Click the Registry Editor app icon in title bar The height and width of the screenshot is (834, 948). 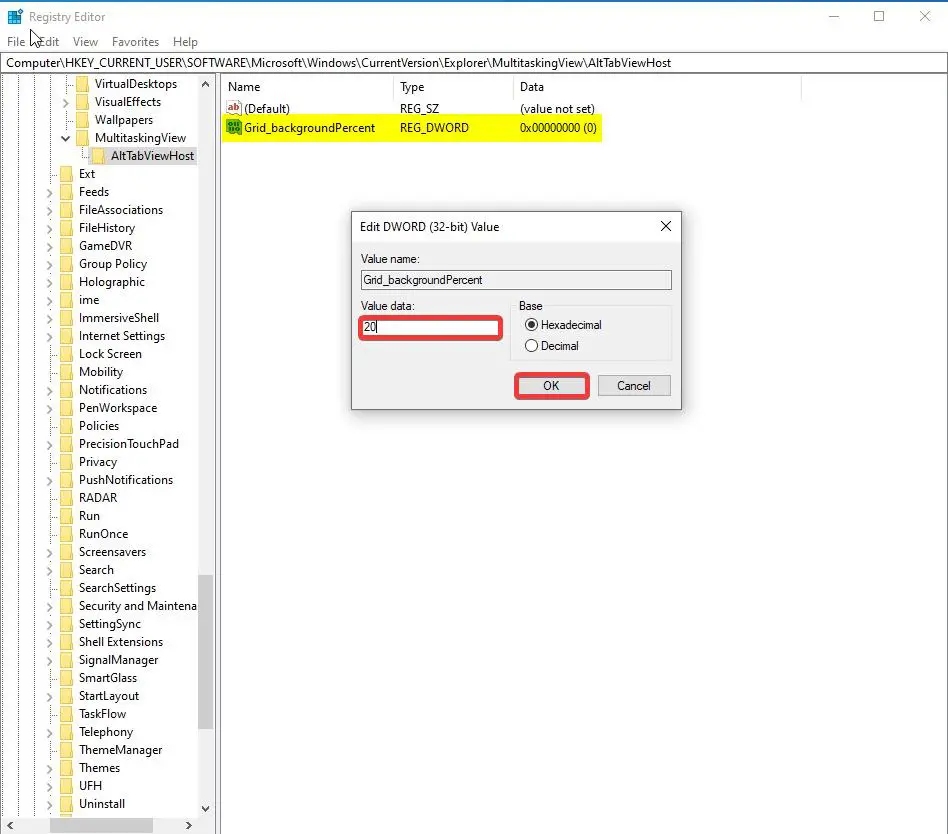coord(15,16)
